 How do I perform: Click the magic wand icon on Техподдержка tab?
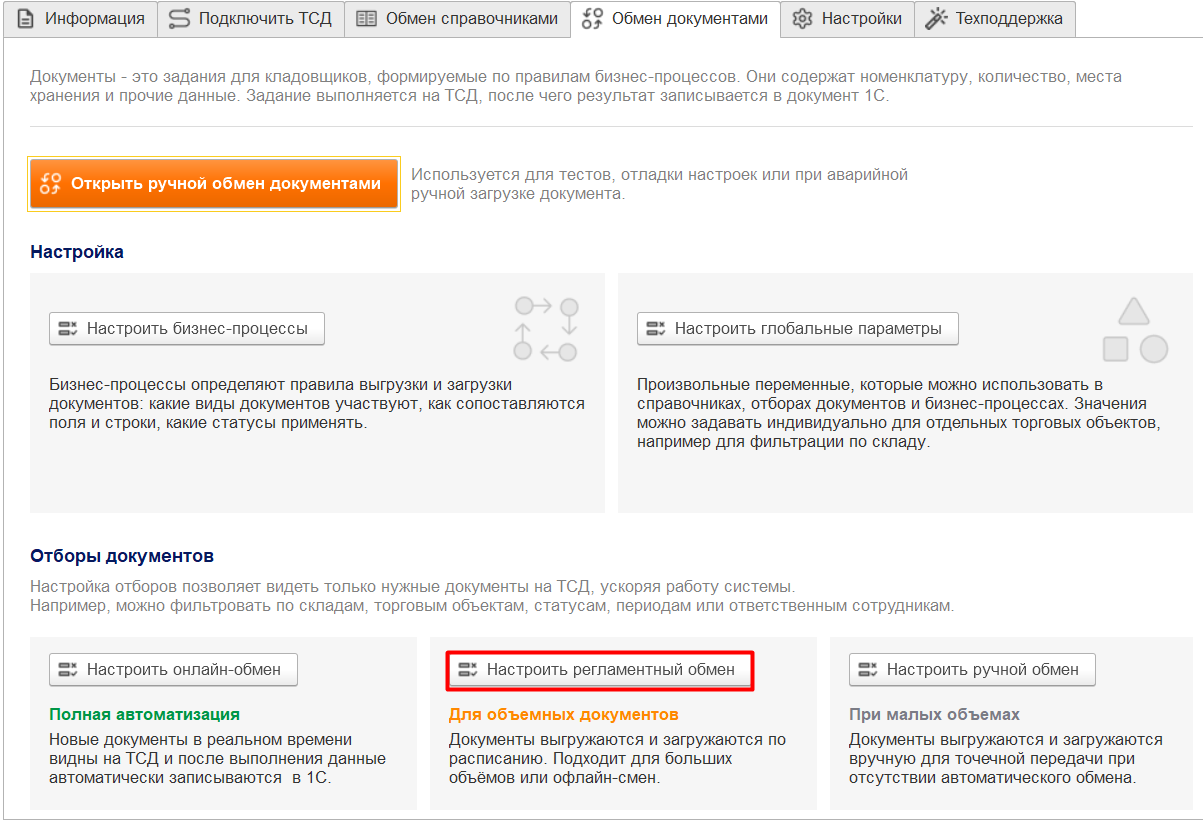pyautogui.click(x=936, y=19)
